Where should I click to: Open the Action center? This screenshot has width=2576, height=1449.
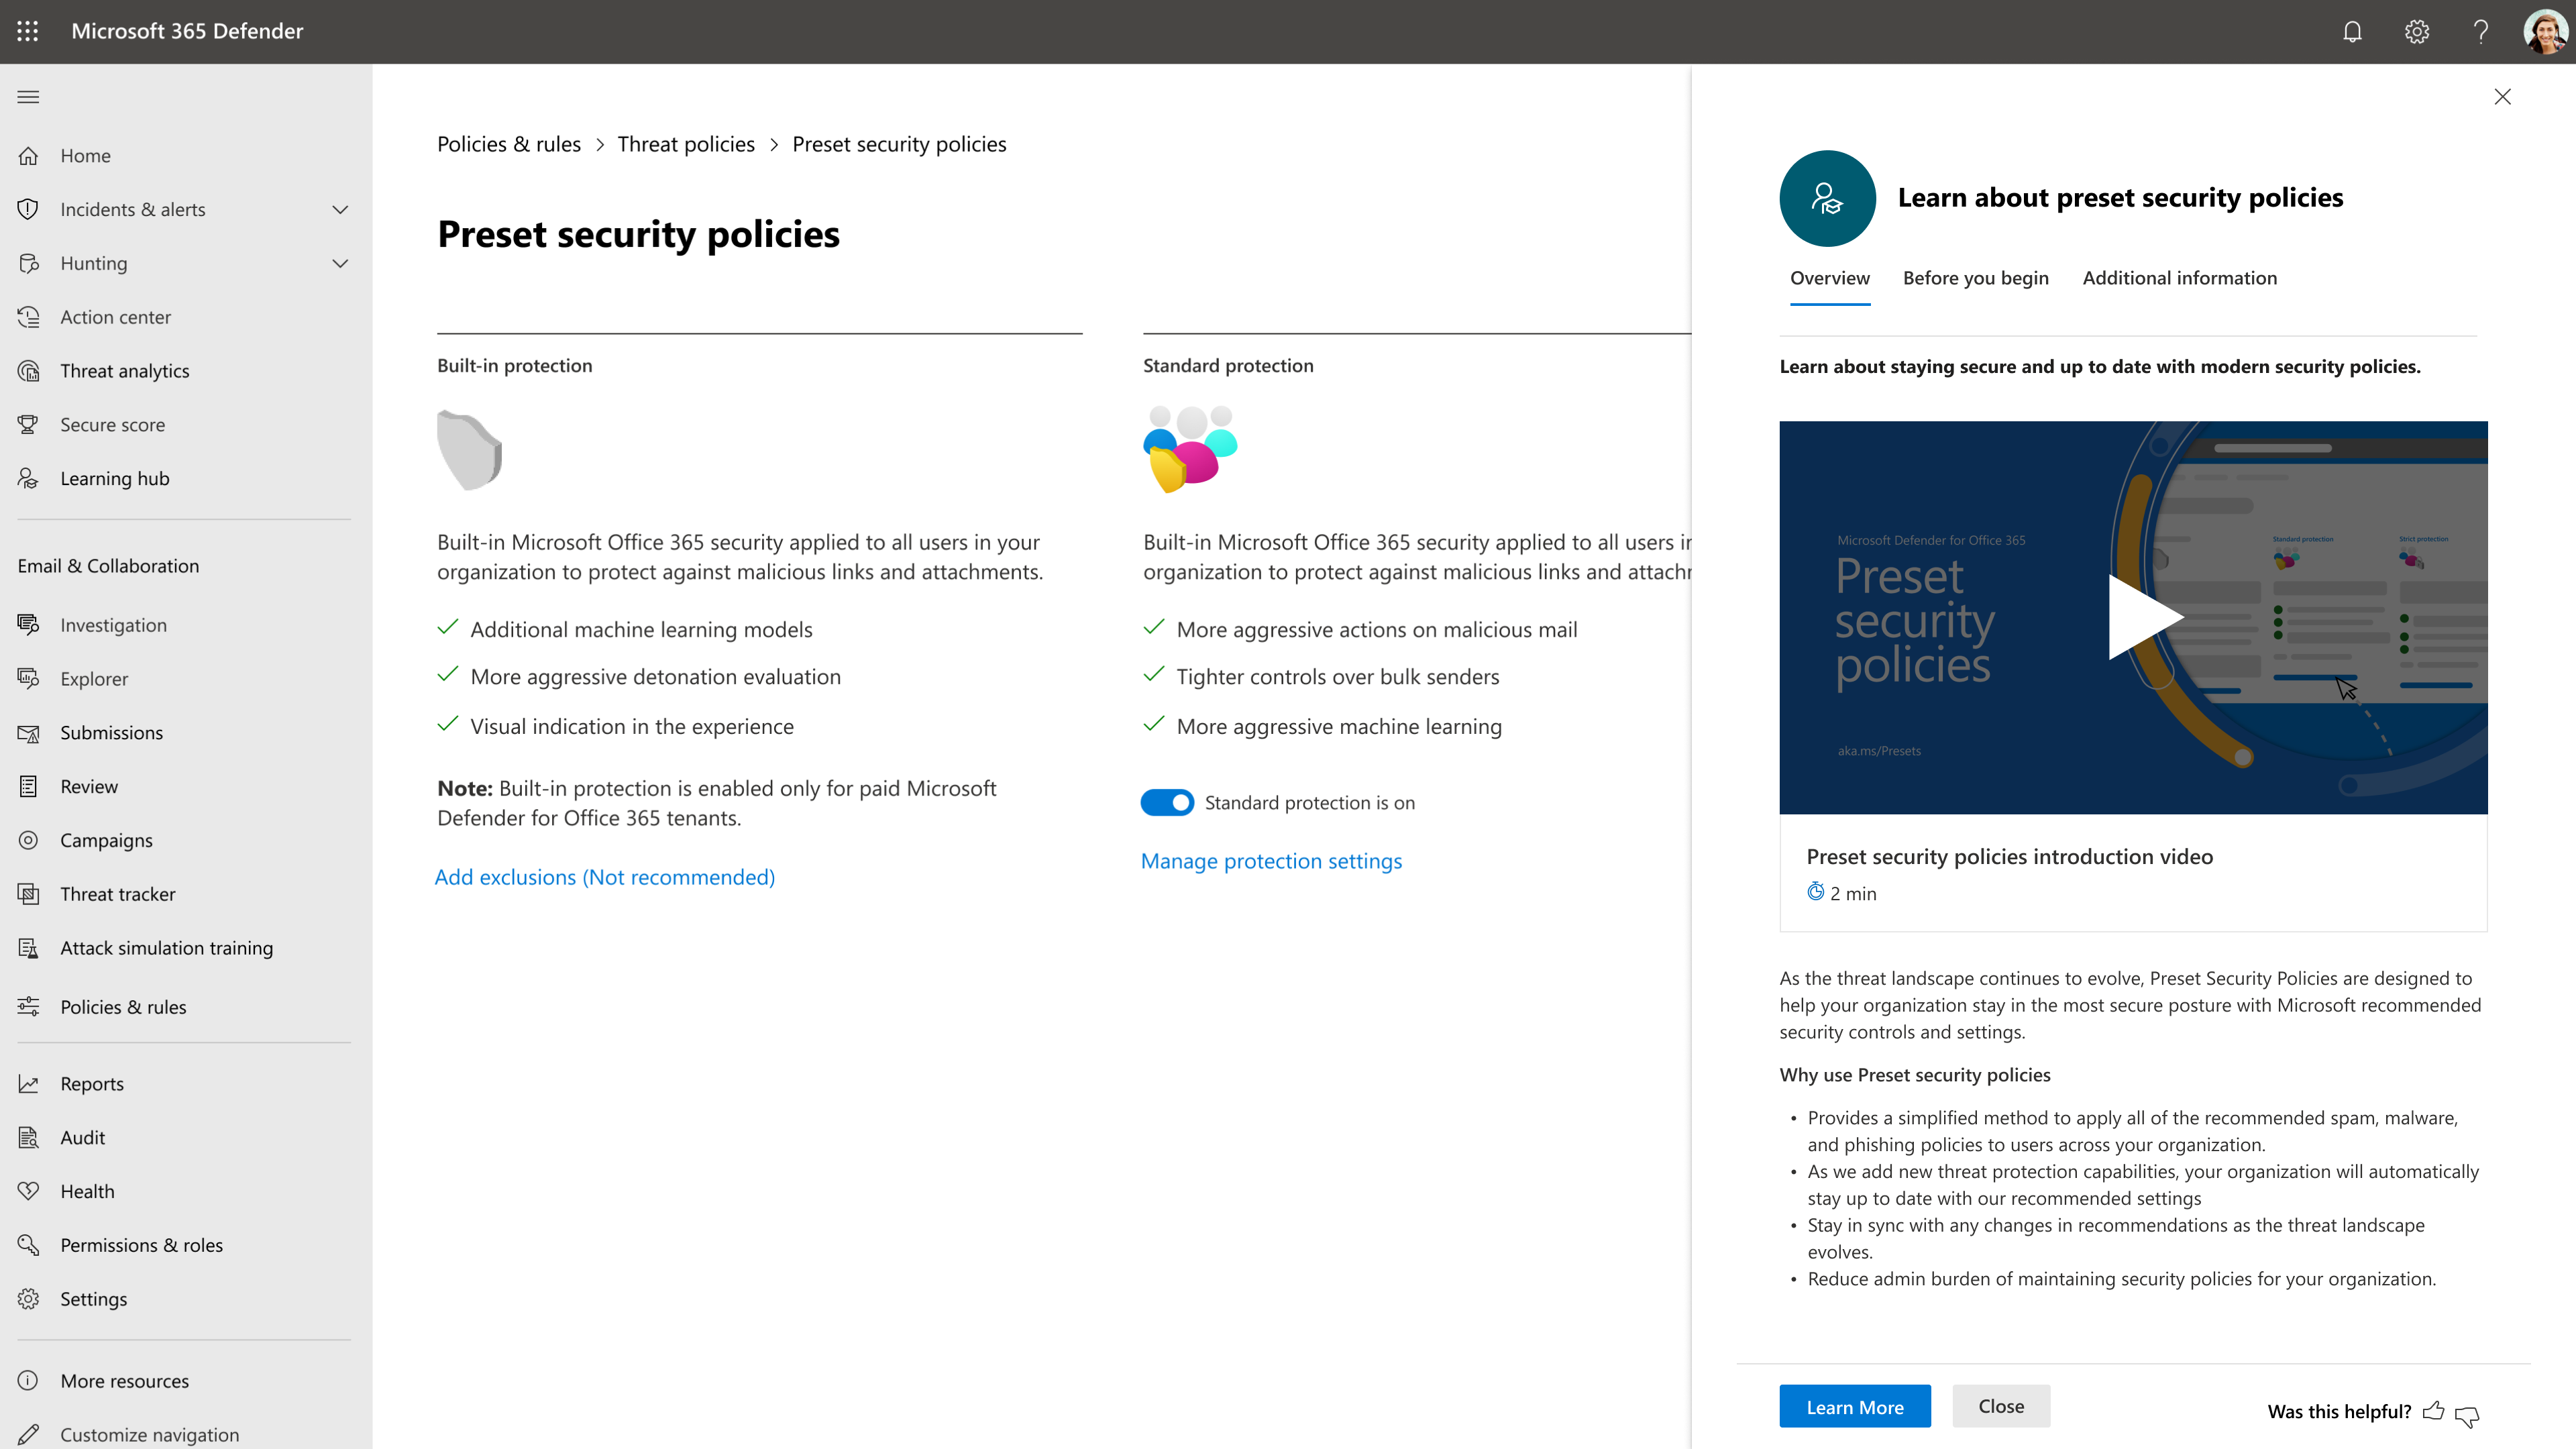pos(115,316)
